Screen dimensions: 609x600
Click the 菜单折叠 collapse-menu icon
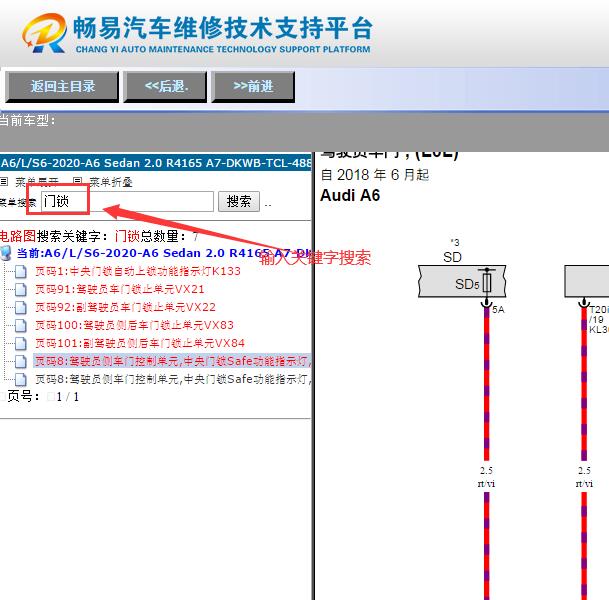tap(77, 181)
